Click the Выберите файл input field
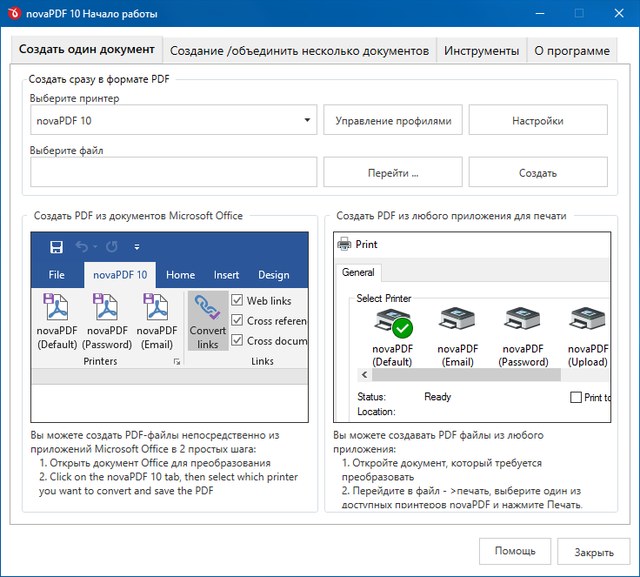This screenshot has height=577, width=640. click(174, 172)
